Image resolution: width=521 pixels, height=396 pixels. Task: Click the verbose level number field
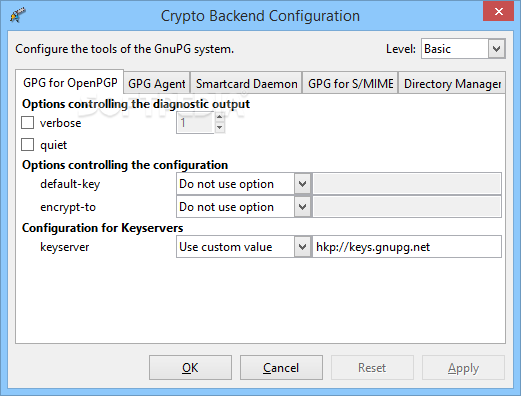(195, 123)
